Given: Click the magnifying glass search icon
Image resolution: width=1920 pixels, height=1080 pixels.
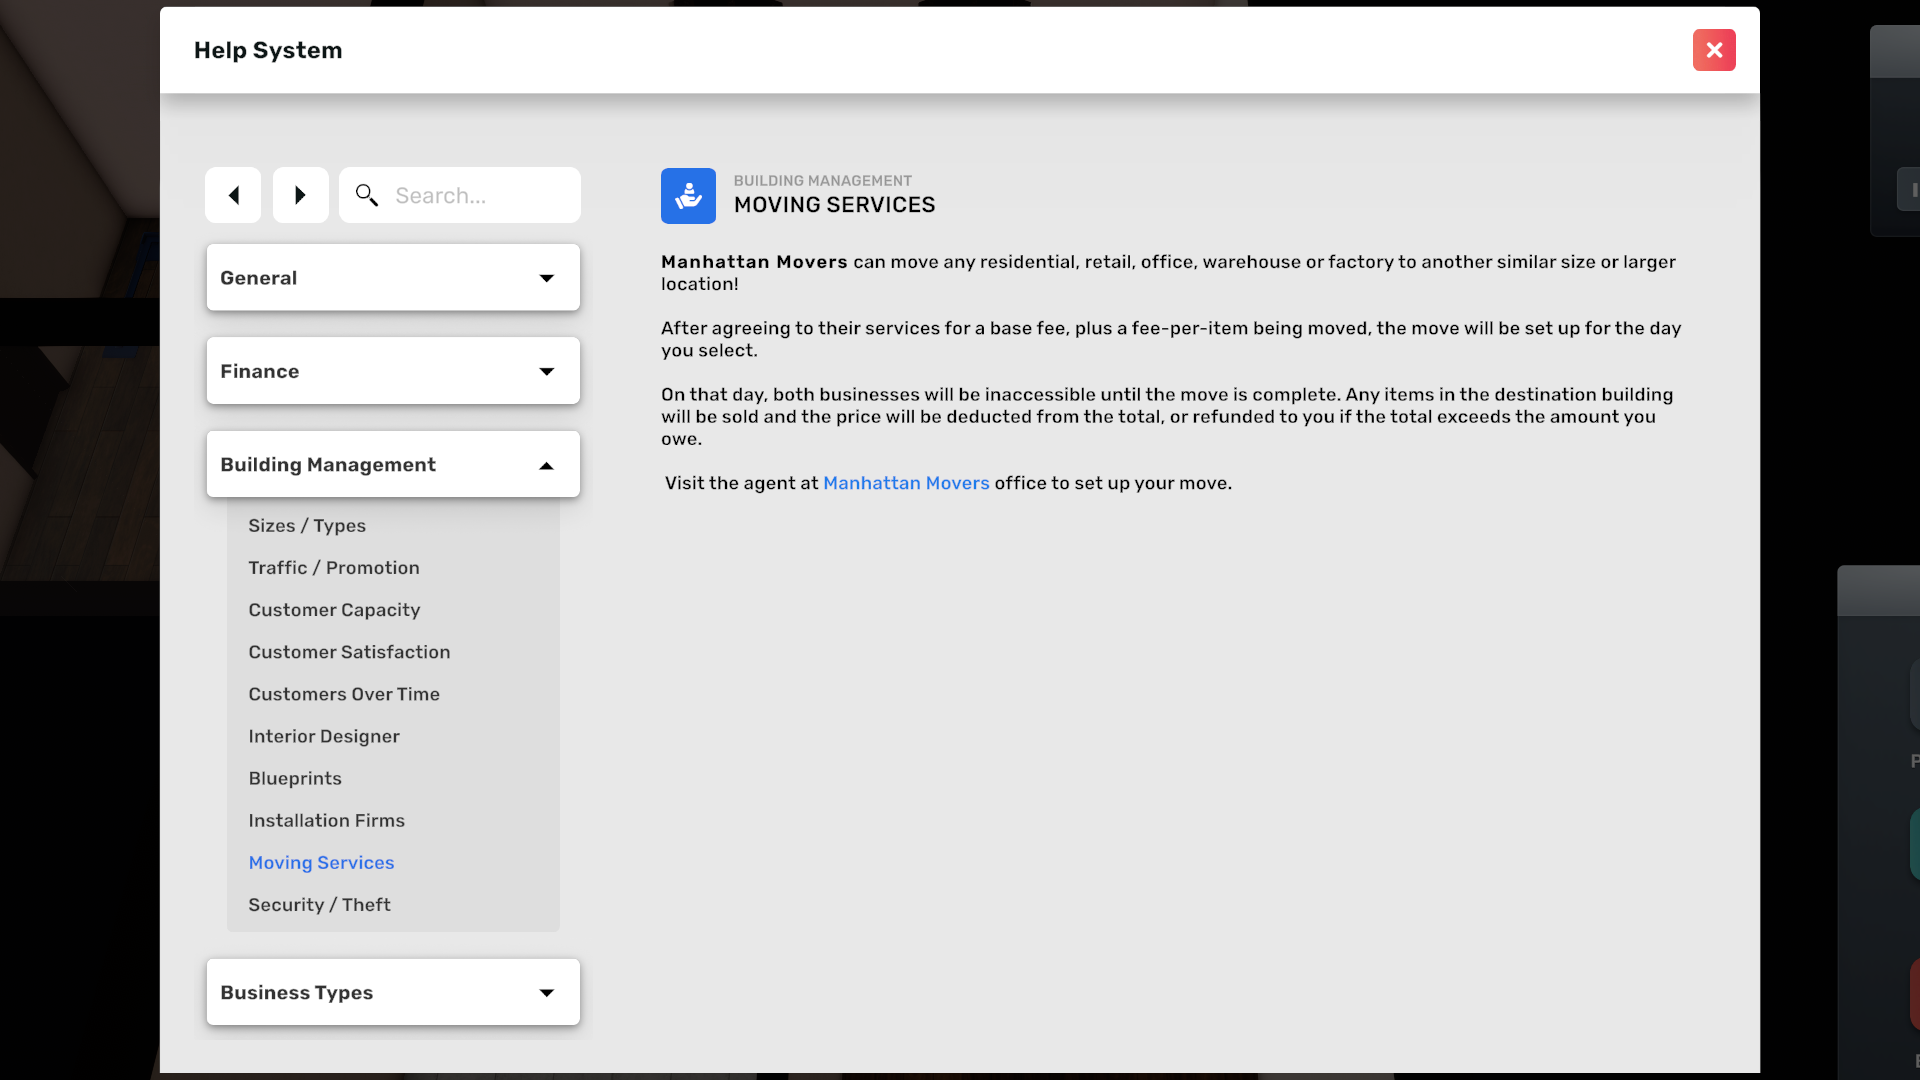Looking at the screenshot, I should pyautogui.click(x=367, y=195).
